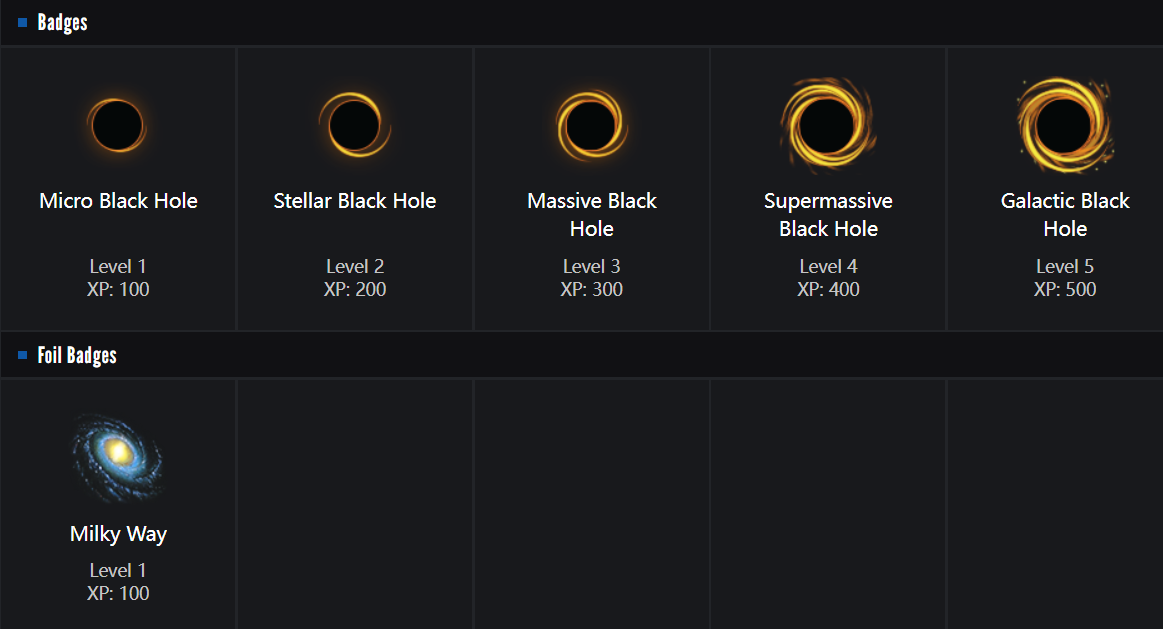Image resolution: width=1163 pixels, height=629 pixels.
Task: Select the Supermassive Black Hole title text
Action: (x=828, y=215)
